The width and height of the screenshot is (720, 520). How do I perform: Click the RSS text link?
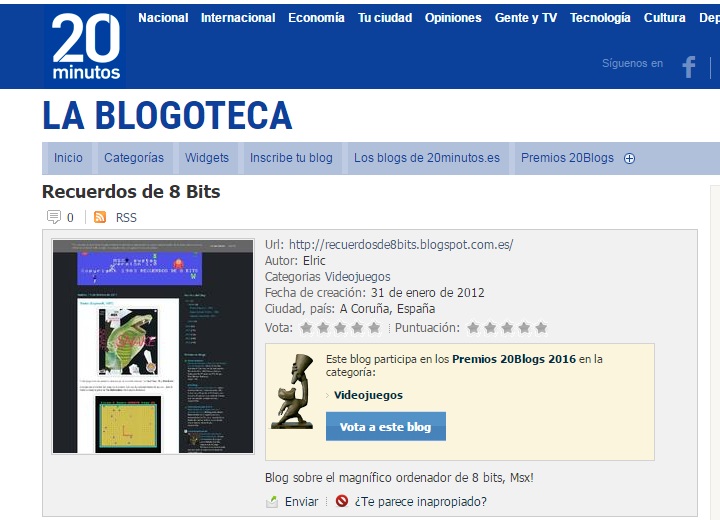pyautogui.click(x=126, y=217)
